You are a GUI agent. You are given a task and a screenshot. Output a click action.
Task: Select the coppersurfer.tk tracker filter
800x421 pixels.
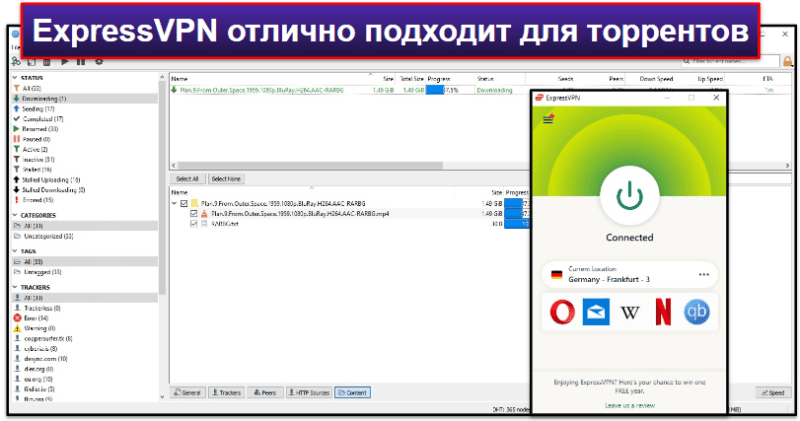pos(84,339)
